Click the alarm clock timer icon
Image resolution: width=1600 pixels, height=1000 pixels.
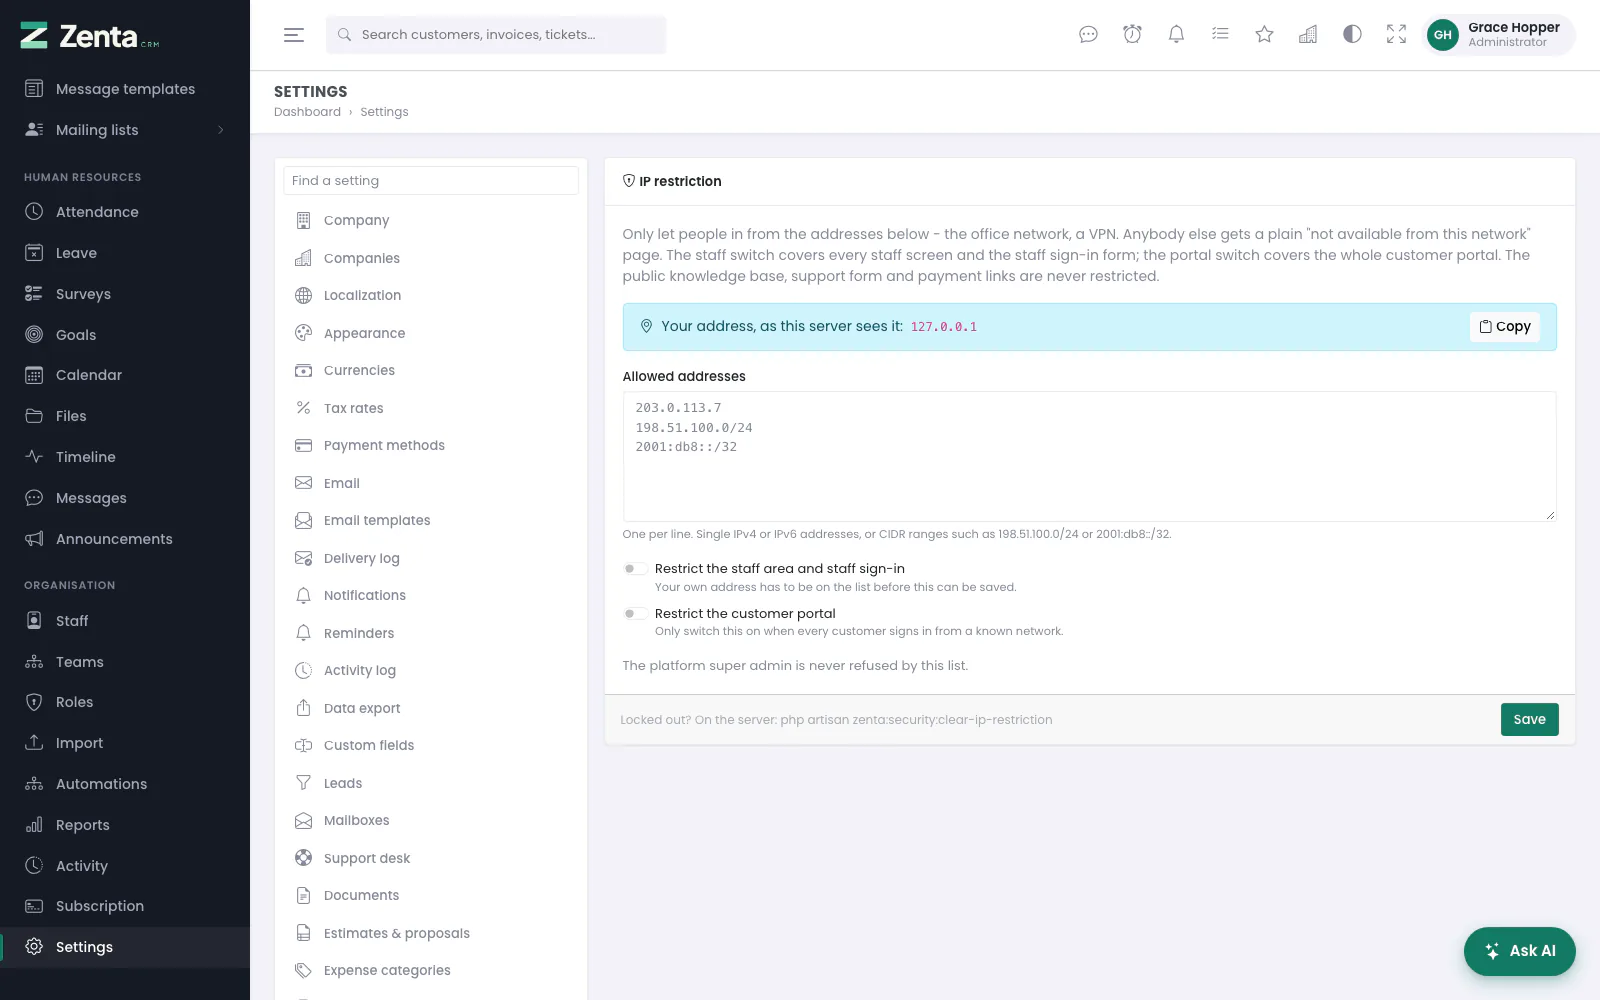click(1132, 34)
